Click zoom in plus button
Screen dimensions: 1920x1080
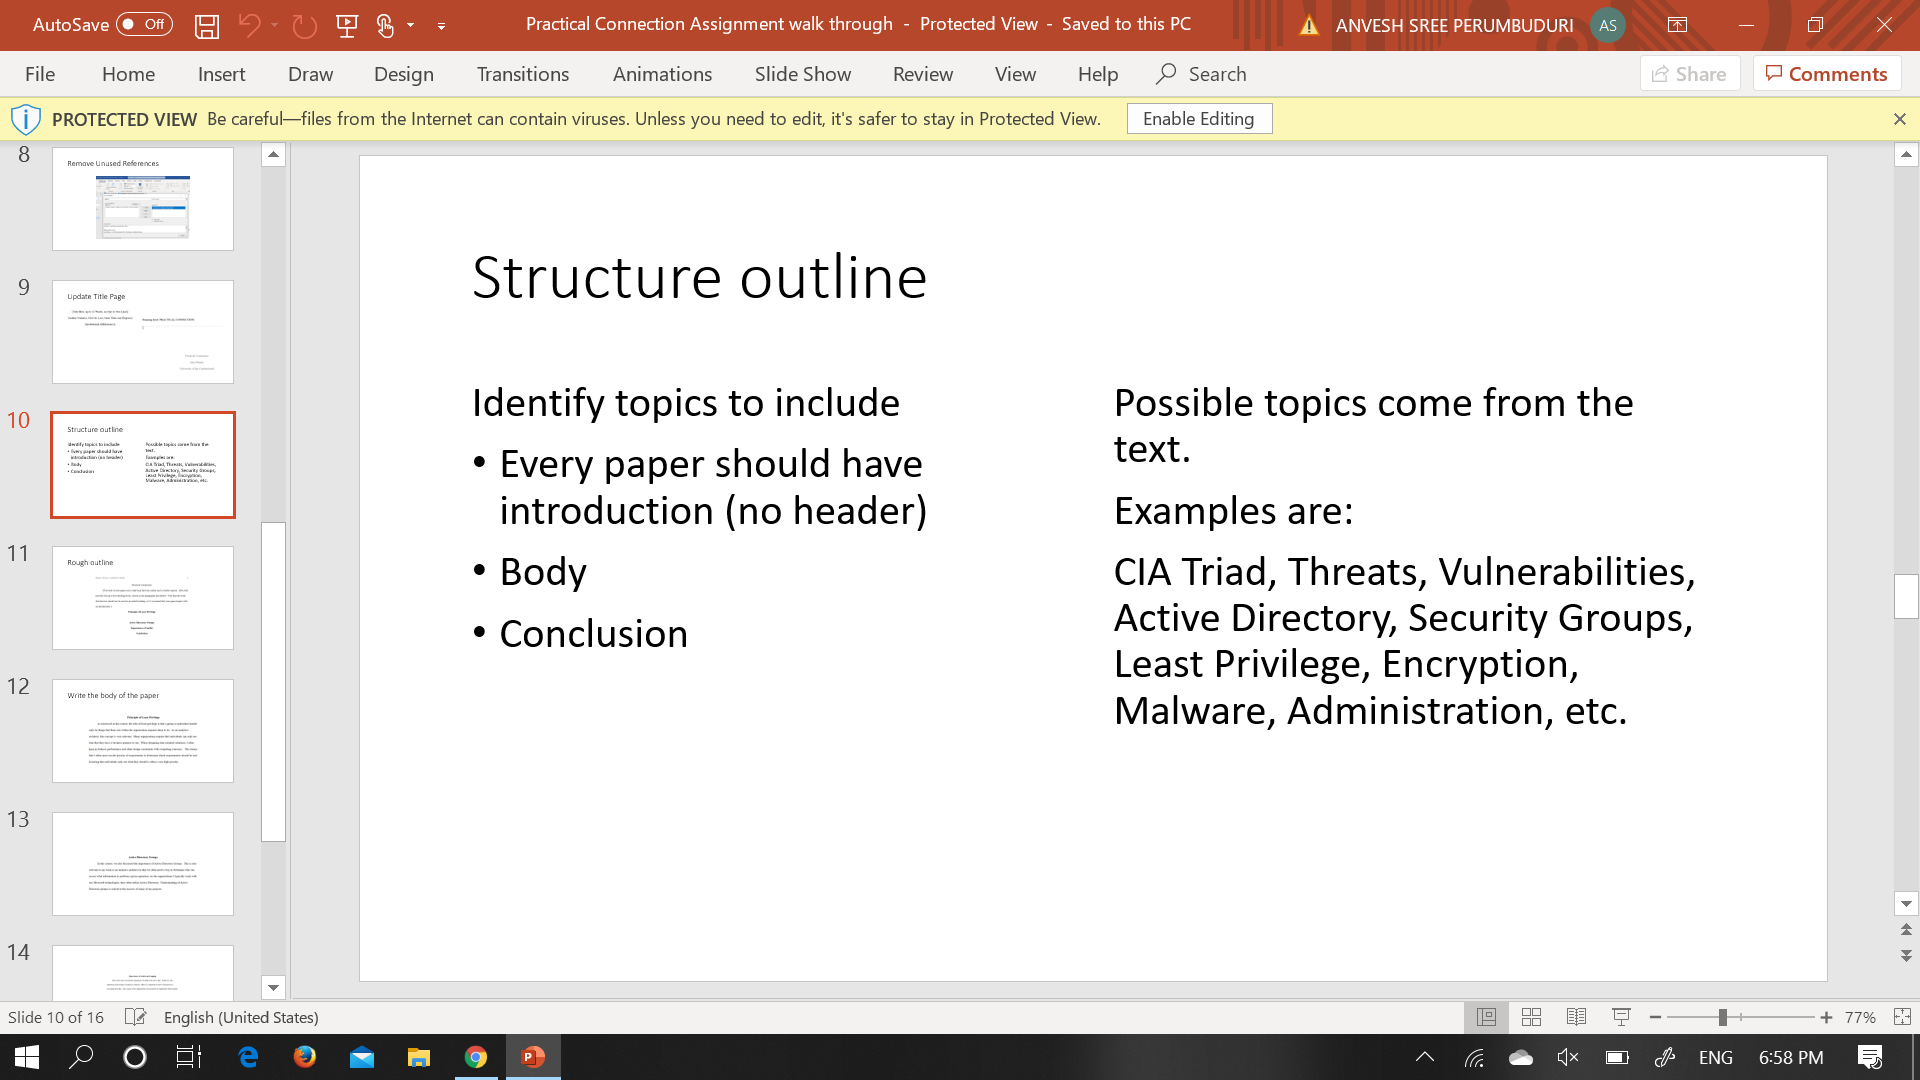click(1826, 1017)
